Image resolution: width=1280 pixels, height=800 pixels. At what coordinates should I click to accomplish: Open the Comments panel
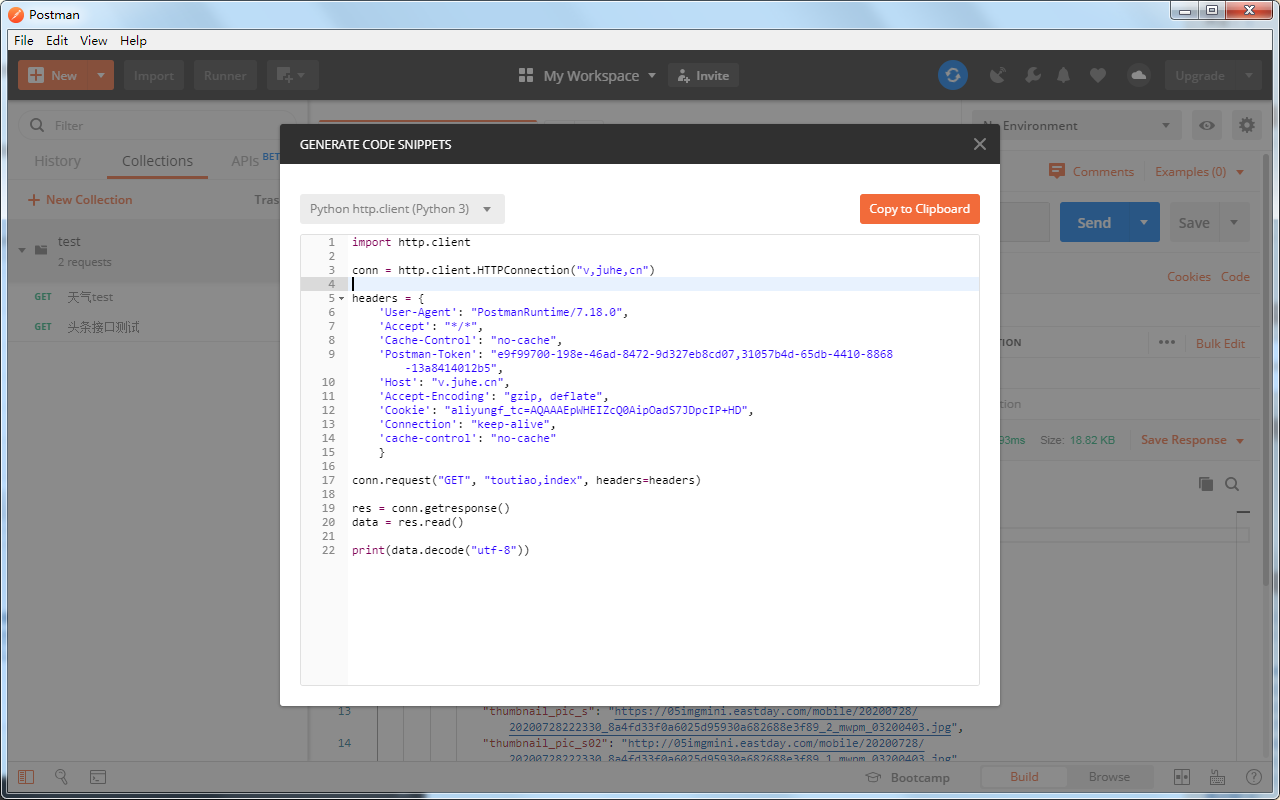1091,172
